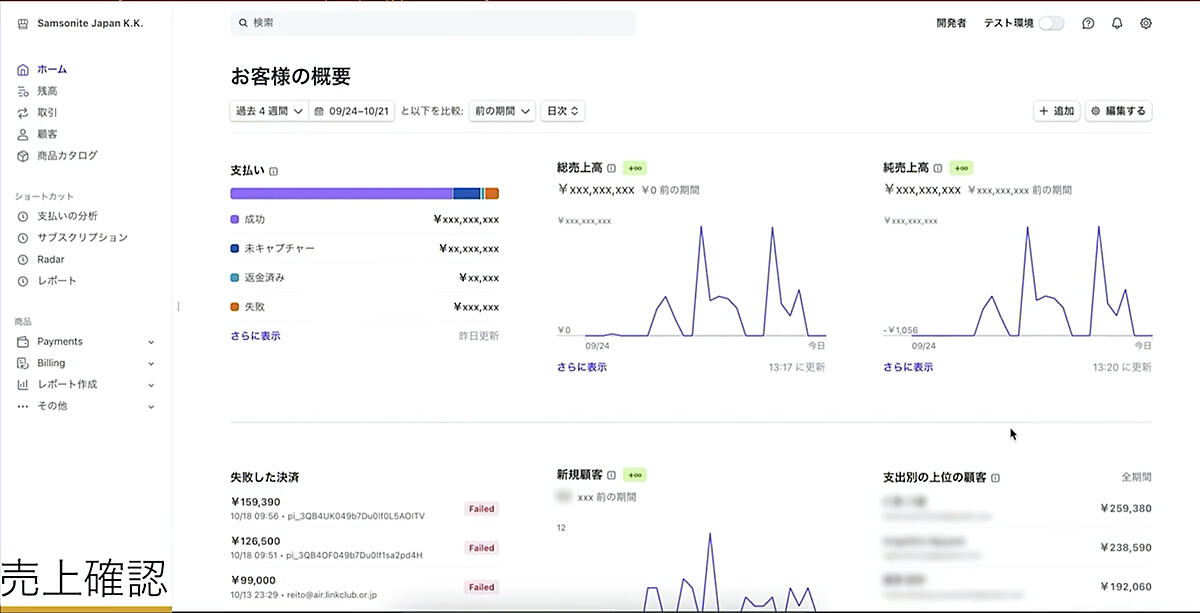Click the info icon beside 総売上高
The width and height of the screenshot is (1200, 613).
[x=611, y=168]
